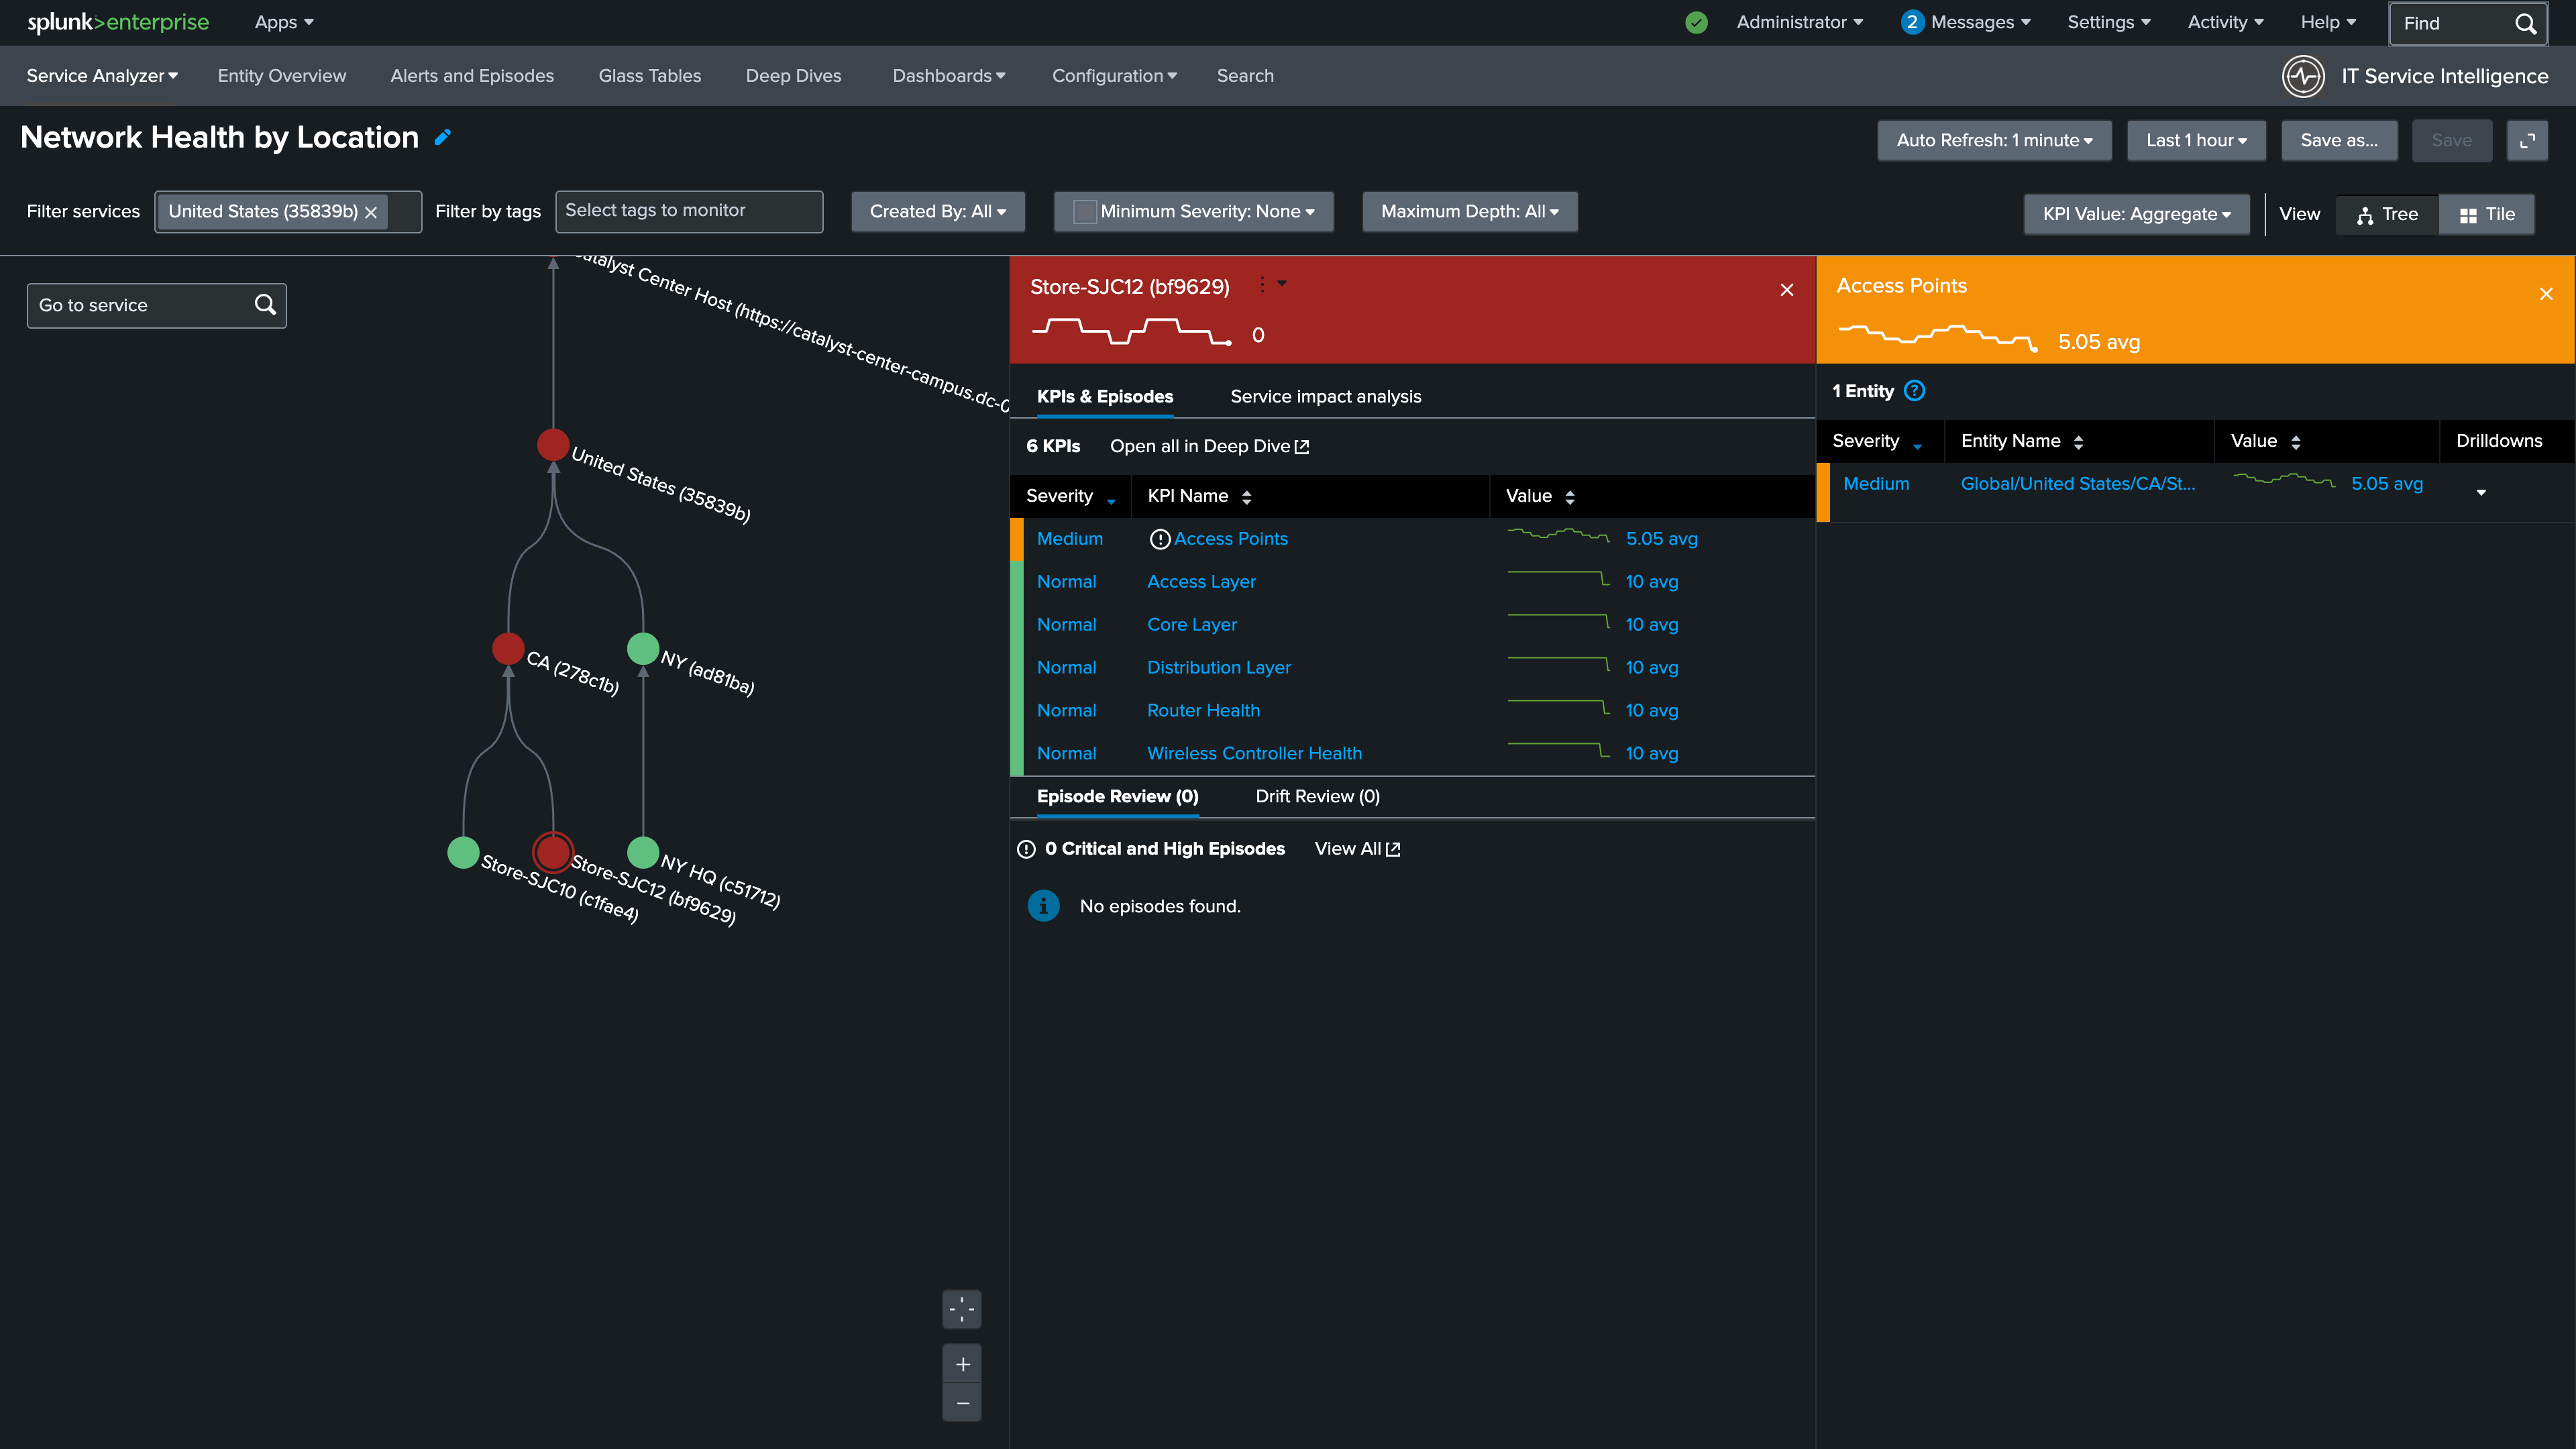
Task: Go to Entity Overview
Action: pos(282,76)
